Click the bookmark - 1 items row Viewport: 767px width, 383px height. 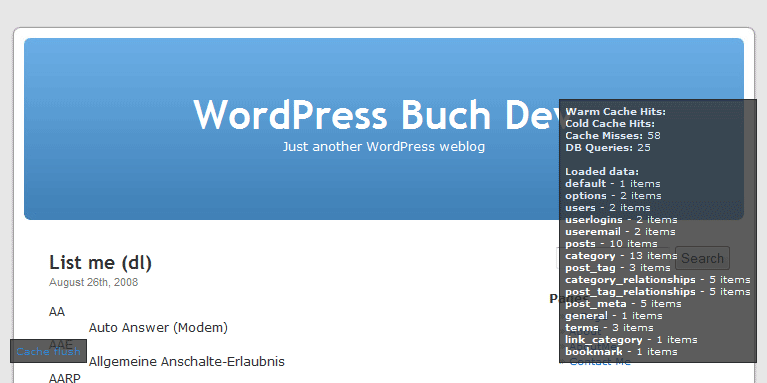coord(621,352)
